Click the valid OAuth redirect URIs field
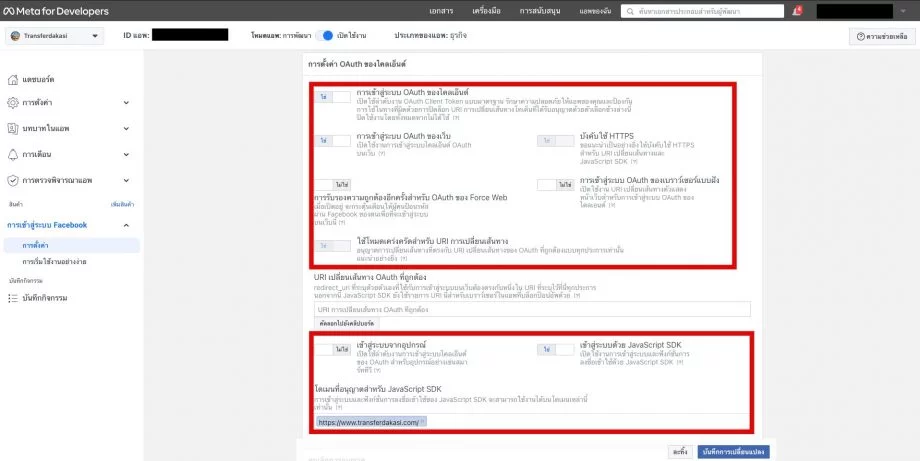Image resolution: width=920 pixels, height=461 pixels. pyautogui.click(x=532, y=309)
